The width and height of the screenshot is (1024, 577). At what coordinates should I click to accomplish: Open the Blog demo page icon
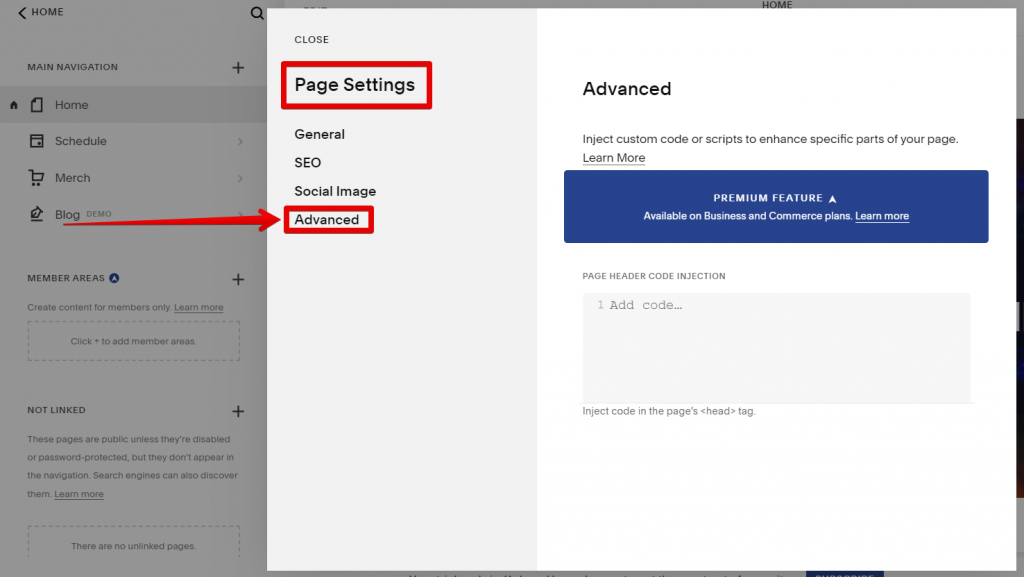coord(37,214)
